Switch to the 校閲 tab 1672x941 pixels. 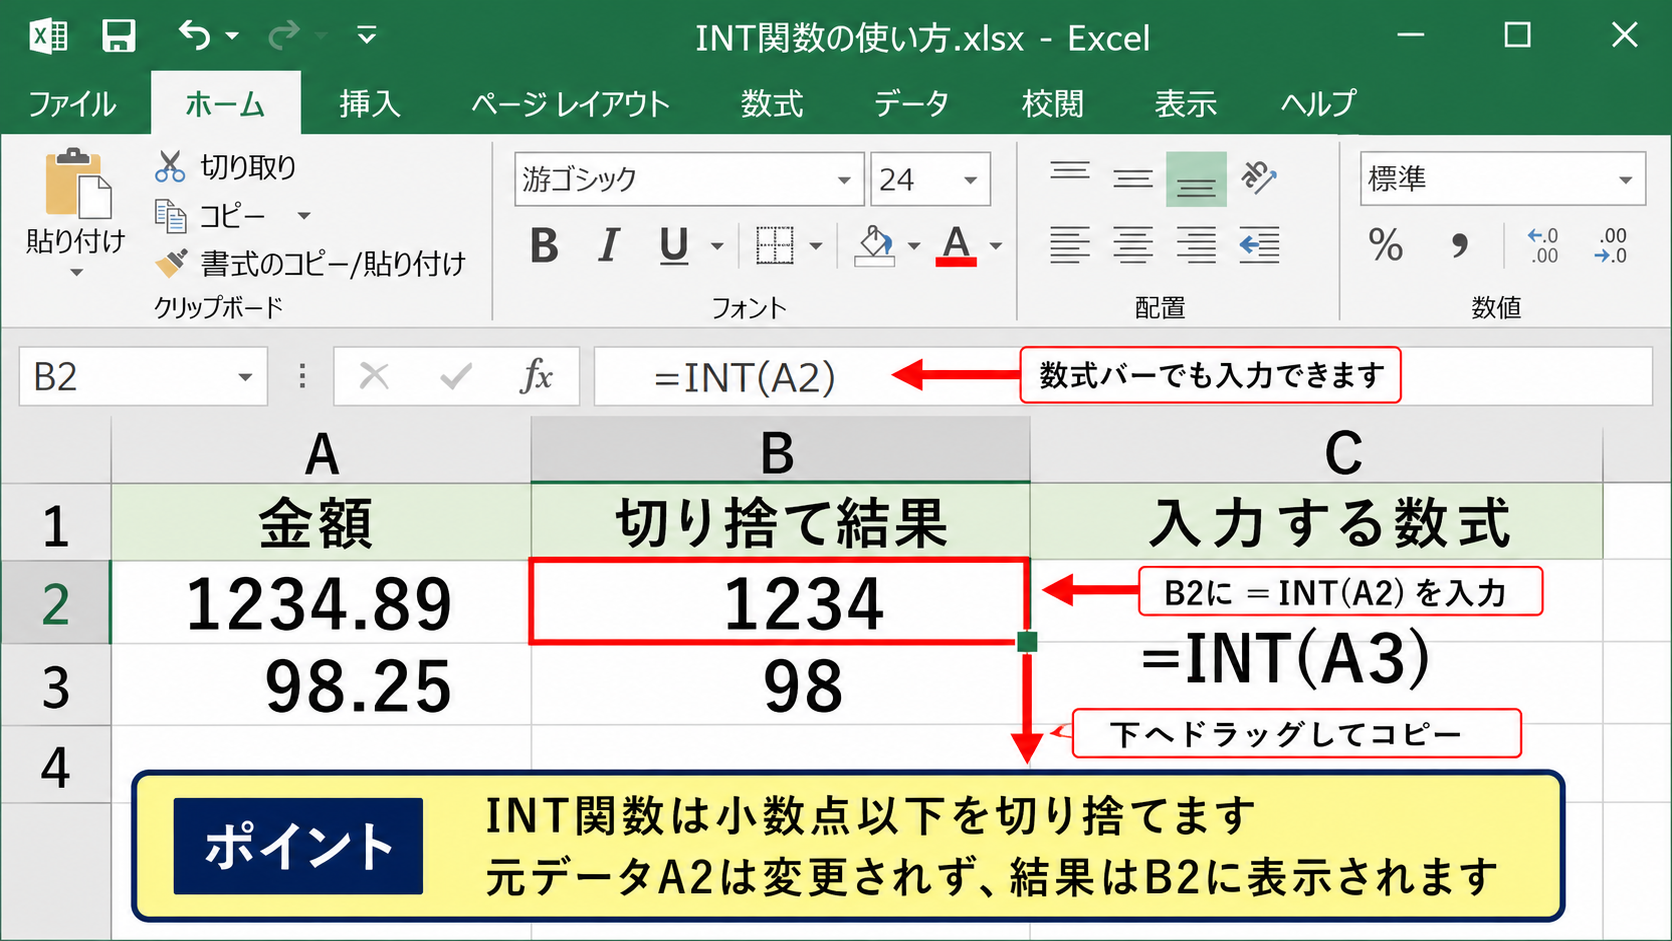[x=1052, y=103]
